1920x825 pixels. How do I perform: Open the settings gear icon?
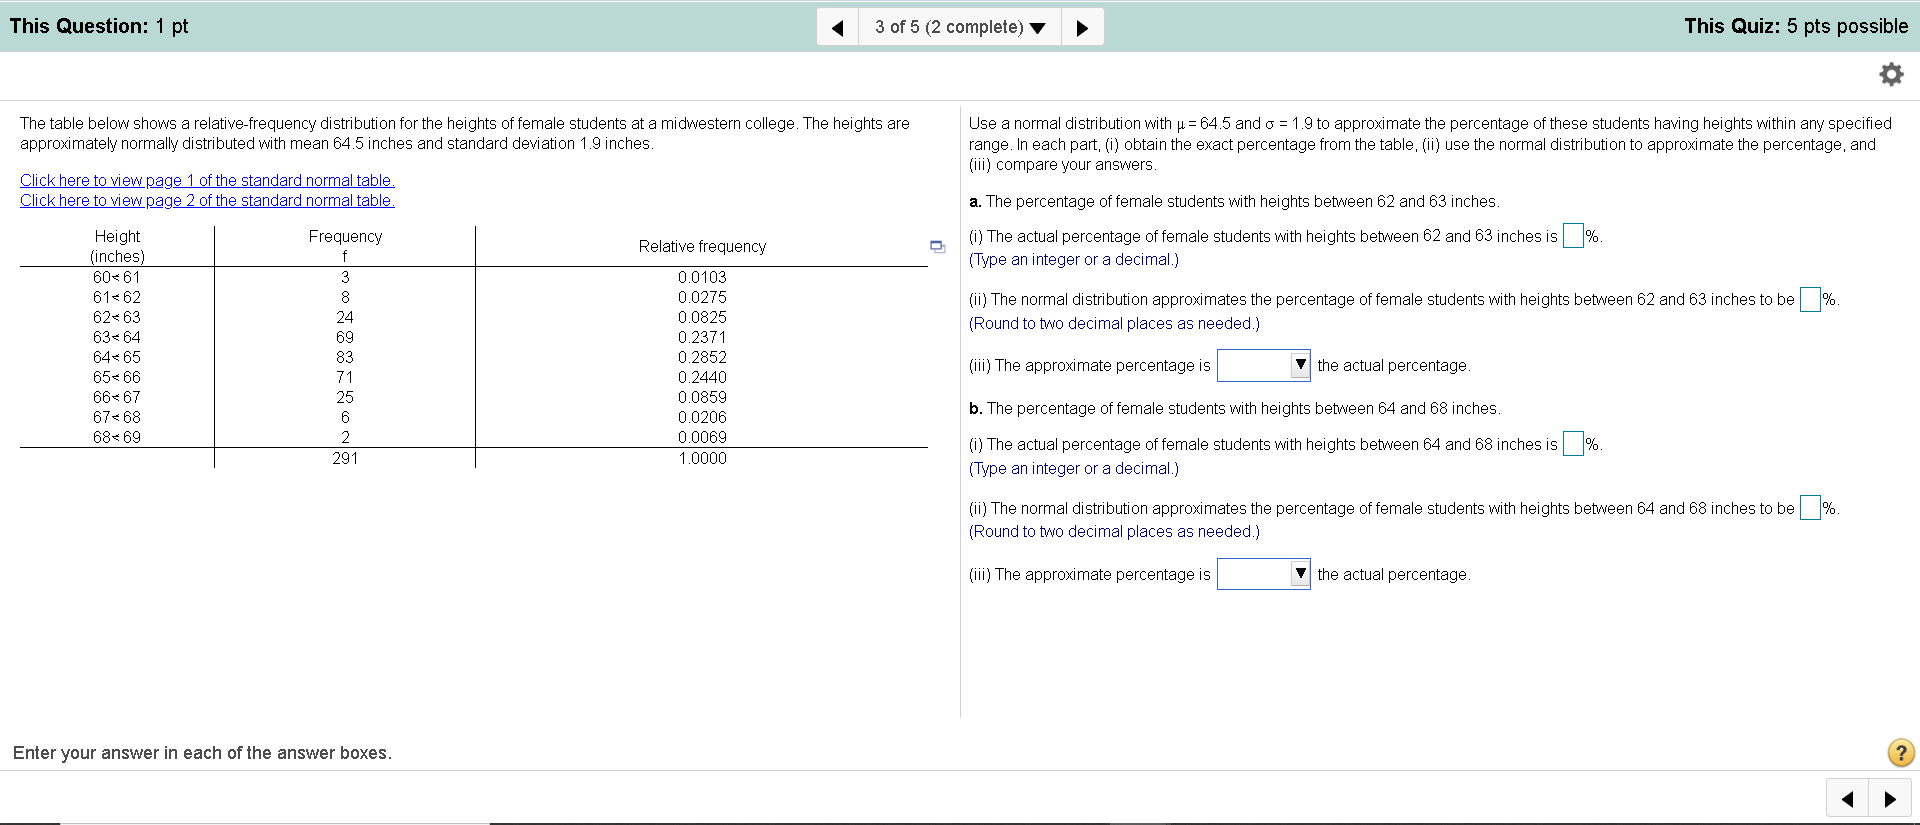(1891, 74)
